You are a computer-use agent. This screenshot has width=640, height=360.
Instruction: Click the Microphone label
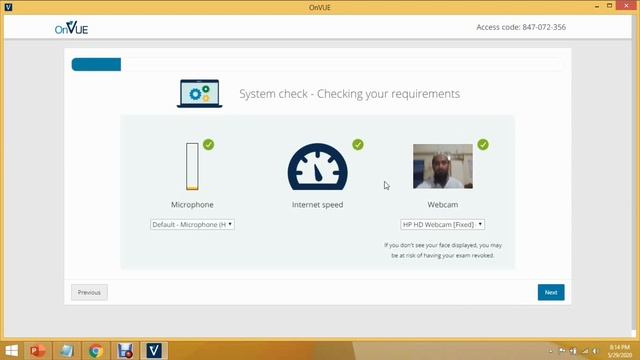point(192,204)
